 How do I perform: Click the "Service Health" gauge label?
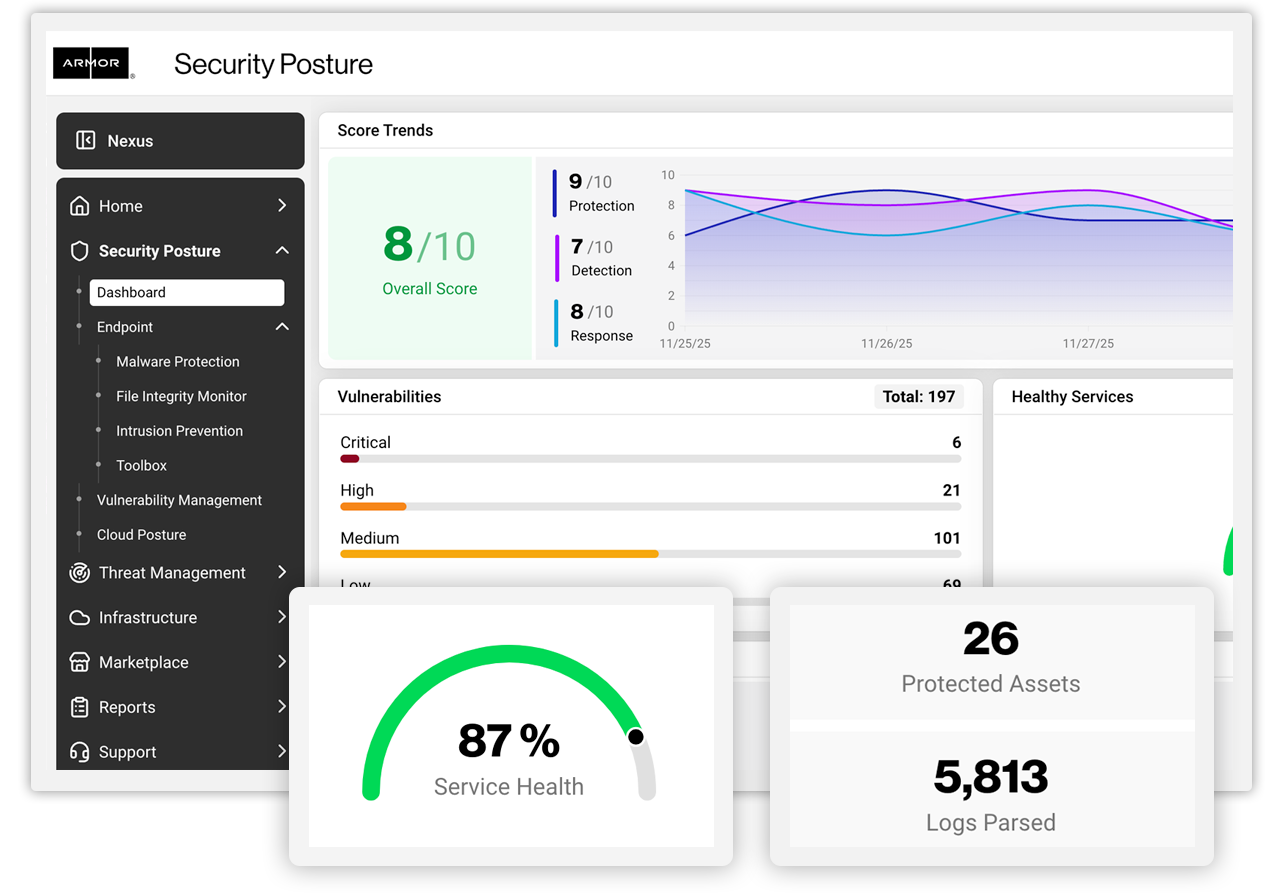click(x=509, y=787)
